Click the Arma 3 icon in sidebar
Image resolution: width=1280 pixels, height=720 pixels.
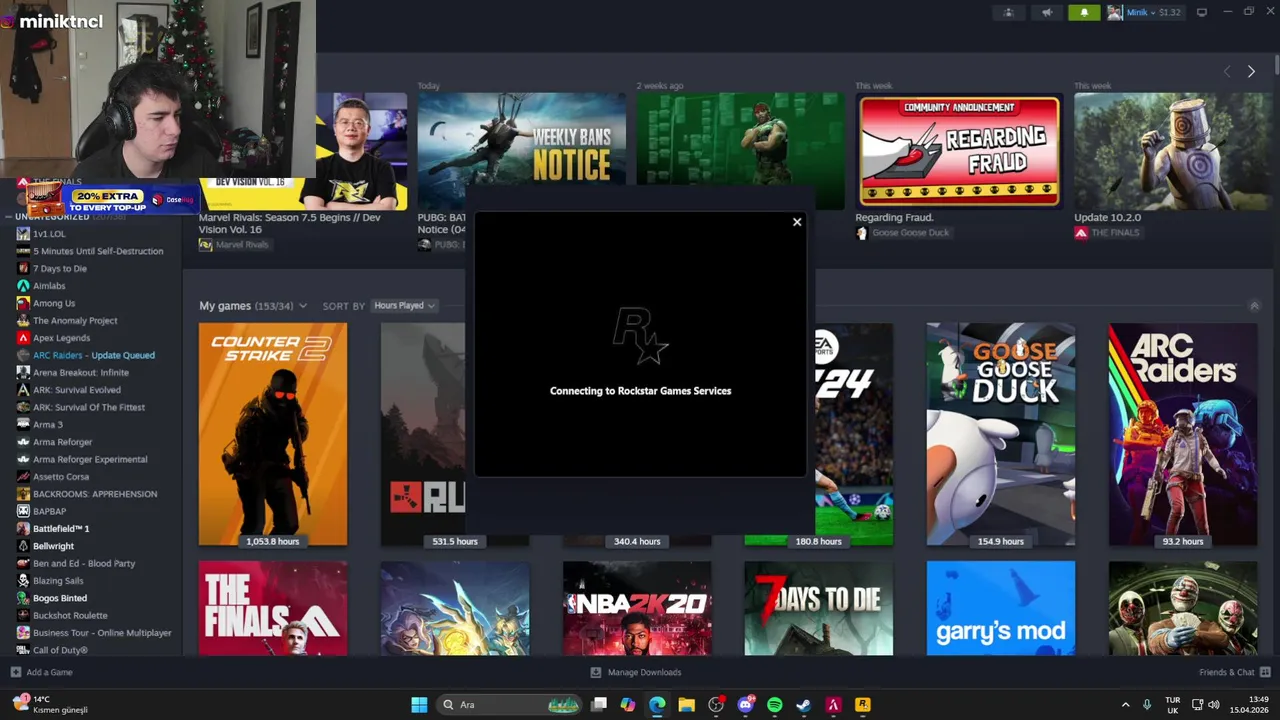(x=23, y=424)
